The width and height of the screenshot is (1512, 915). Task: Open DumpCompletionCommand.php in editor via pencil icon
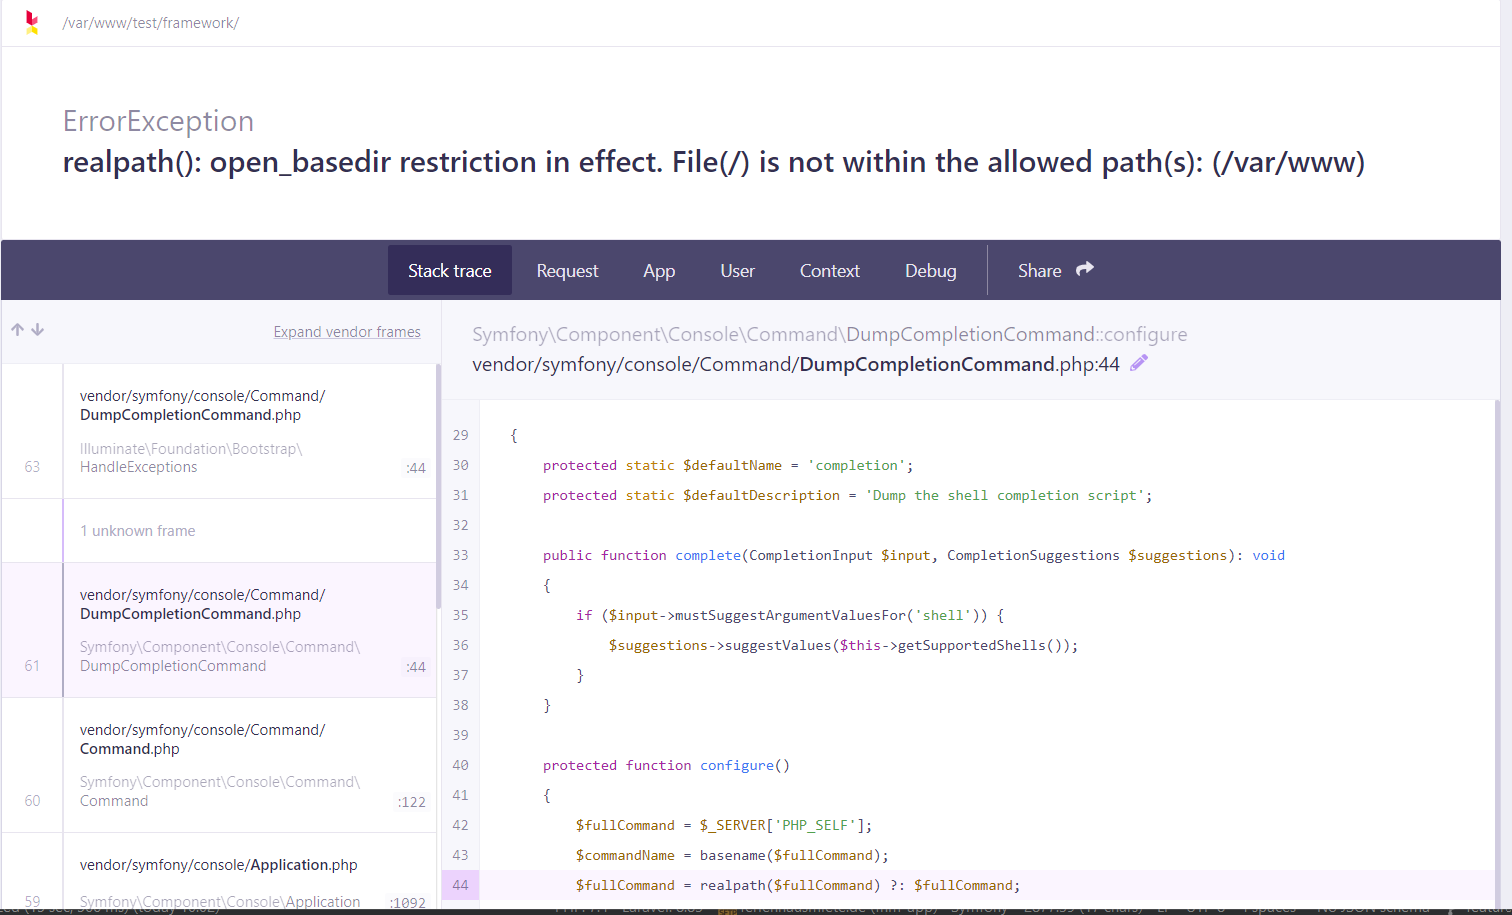pyautogui.click(x=1139, y=363)
